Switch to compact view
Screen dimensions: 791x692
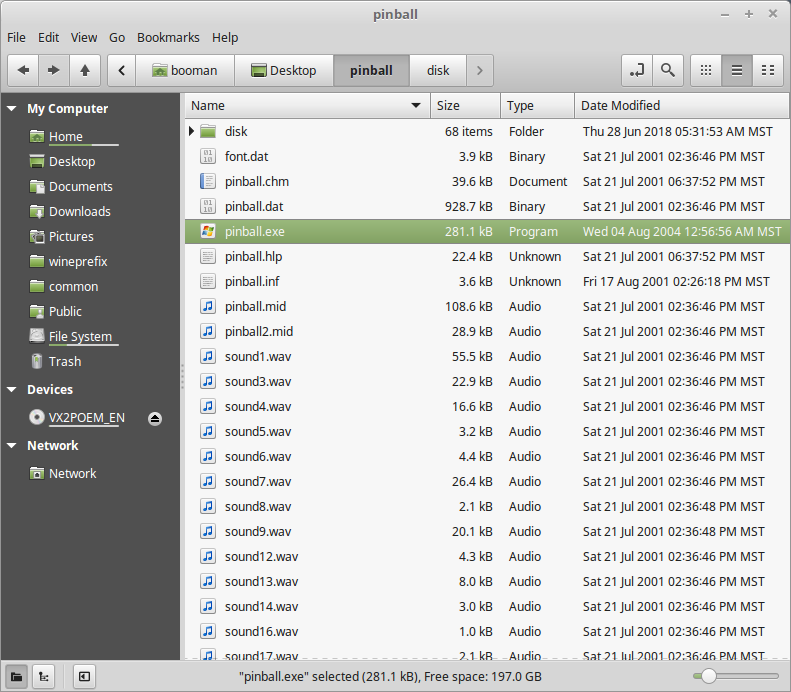[x=768, y=70]
